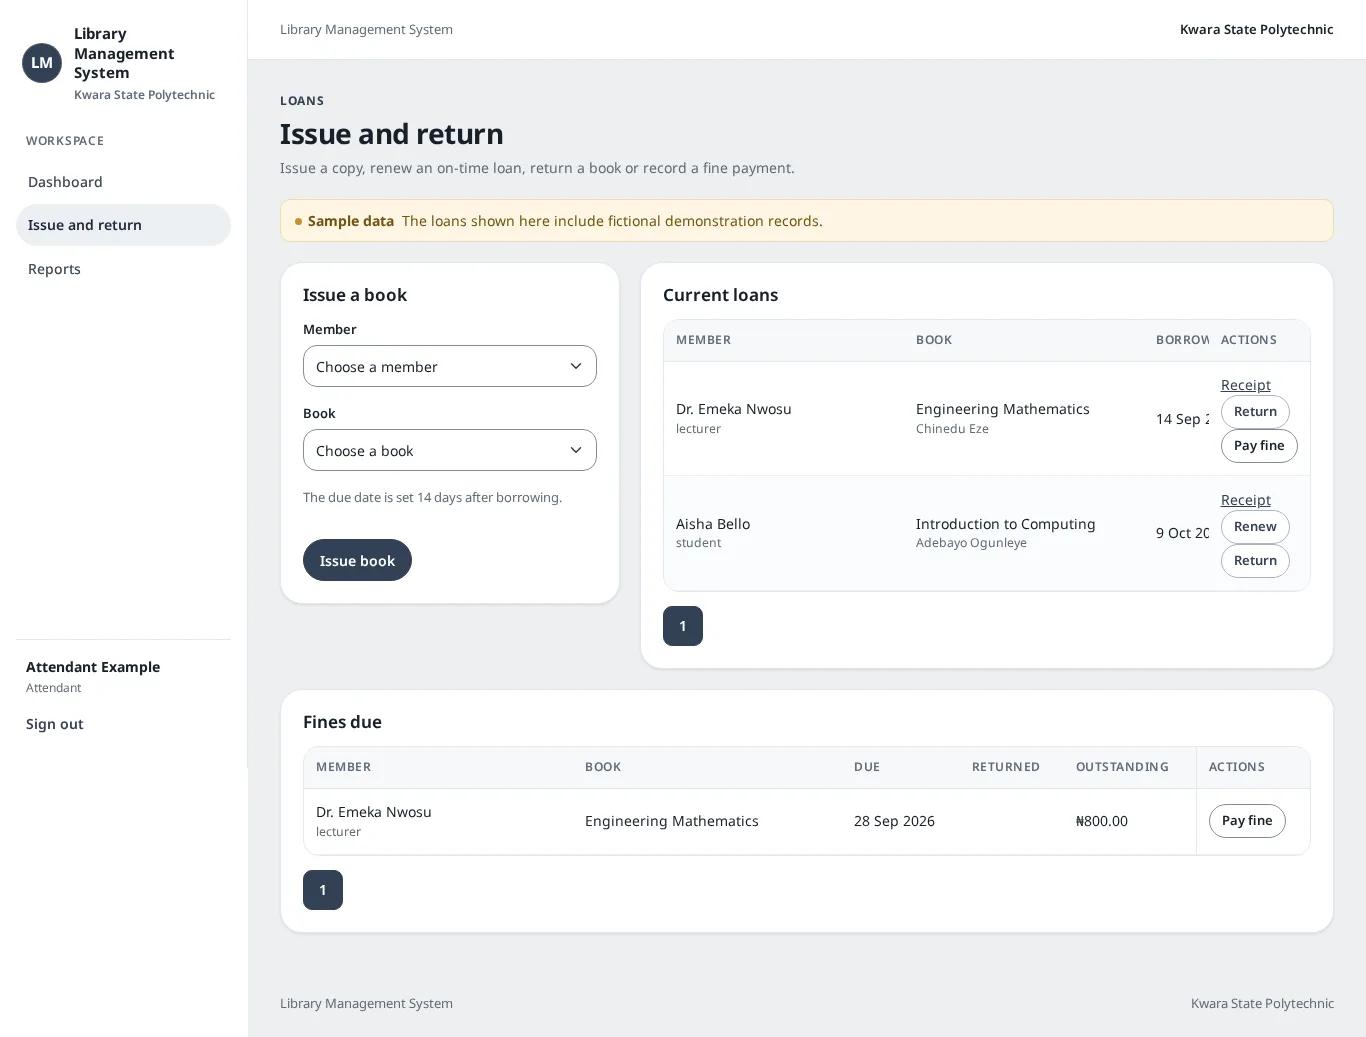Click the Current loans heading

coord(720,295)
